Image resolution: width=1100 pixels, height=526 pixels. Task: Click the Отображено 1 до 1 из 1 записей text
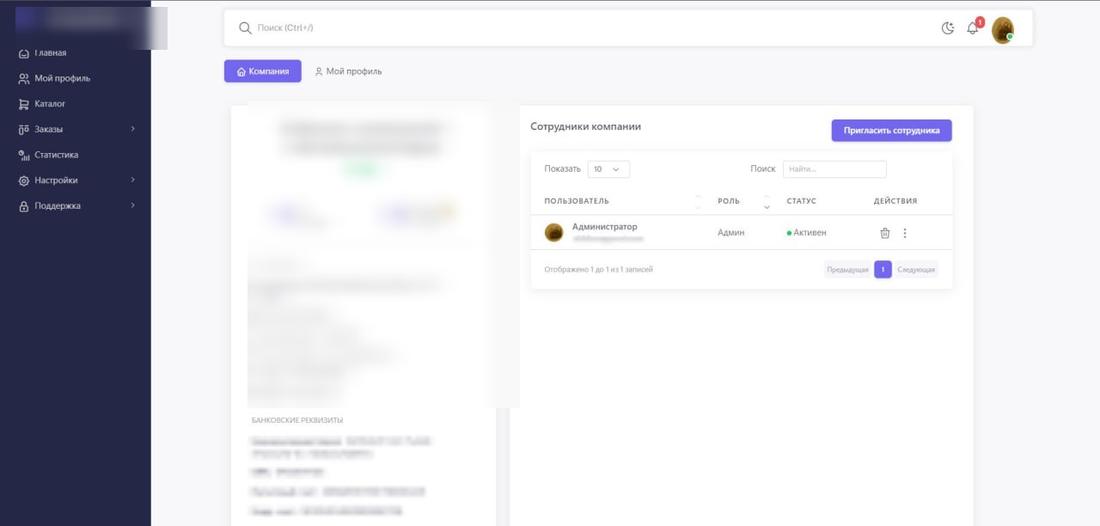(x=598, y=269)
